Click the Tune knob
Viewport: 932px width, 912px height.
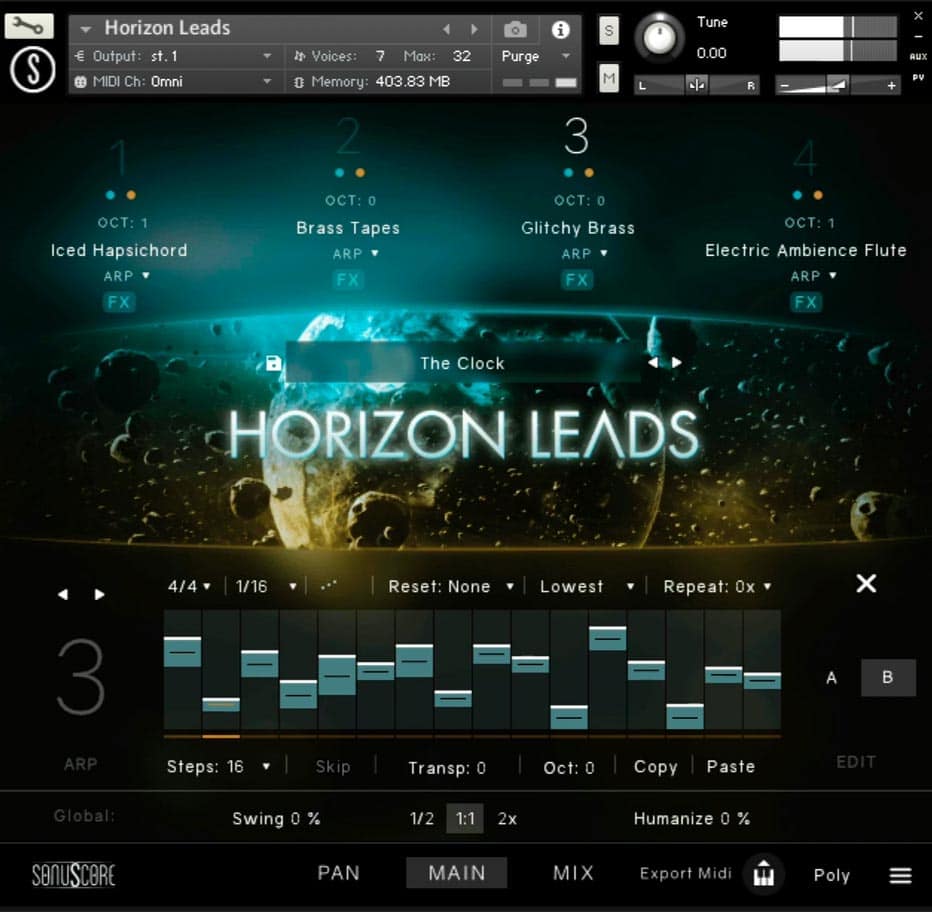click(658, 37)
